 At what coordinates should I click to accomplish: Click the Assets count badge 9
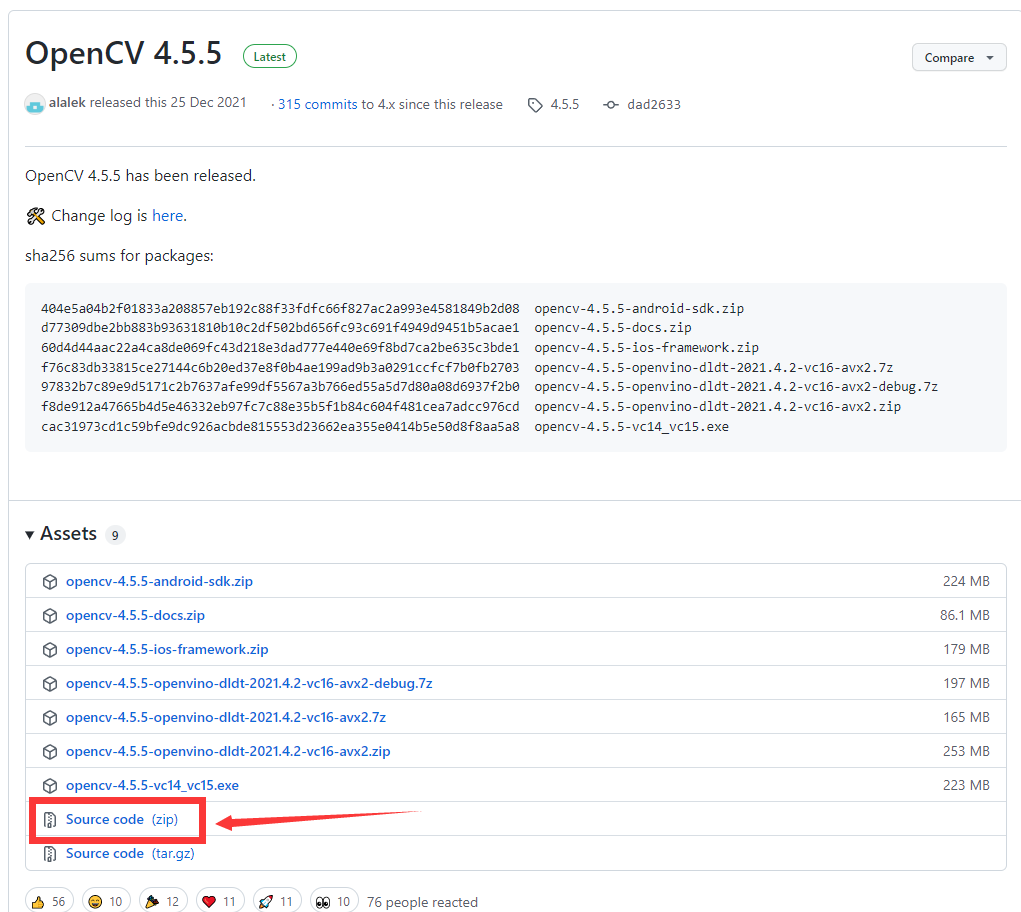click(115, 535)
